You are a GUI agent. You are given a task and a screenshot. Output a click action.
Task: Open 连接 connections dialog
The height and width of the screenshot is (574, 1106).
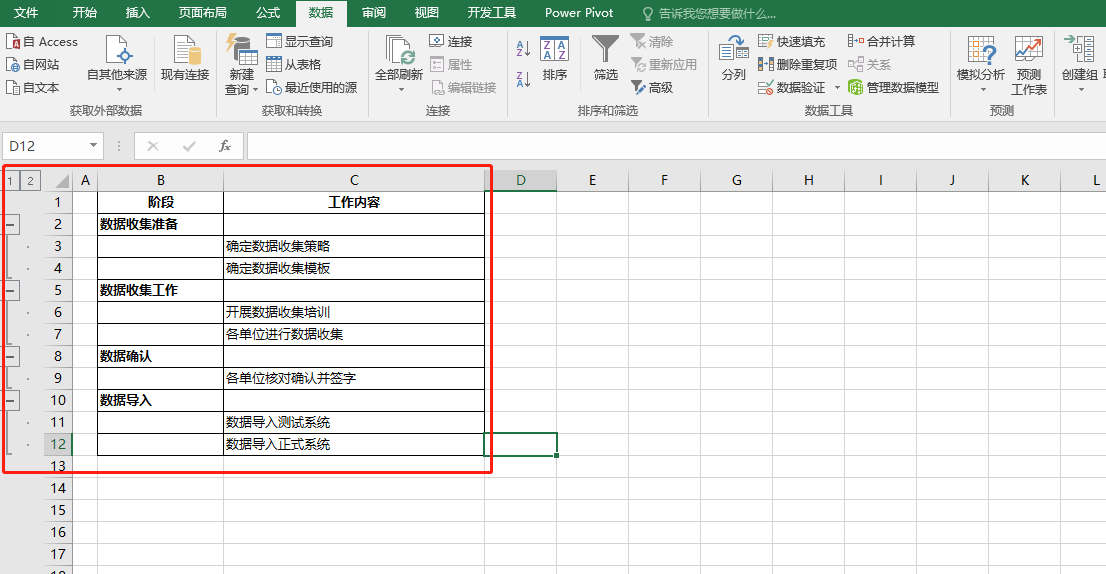point(451,42)
